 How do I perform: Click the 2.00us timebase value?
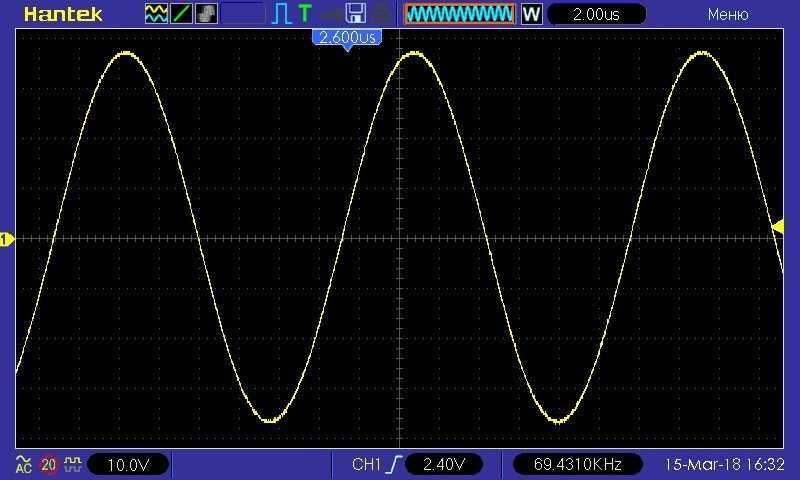[x=596, y=14]
